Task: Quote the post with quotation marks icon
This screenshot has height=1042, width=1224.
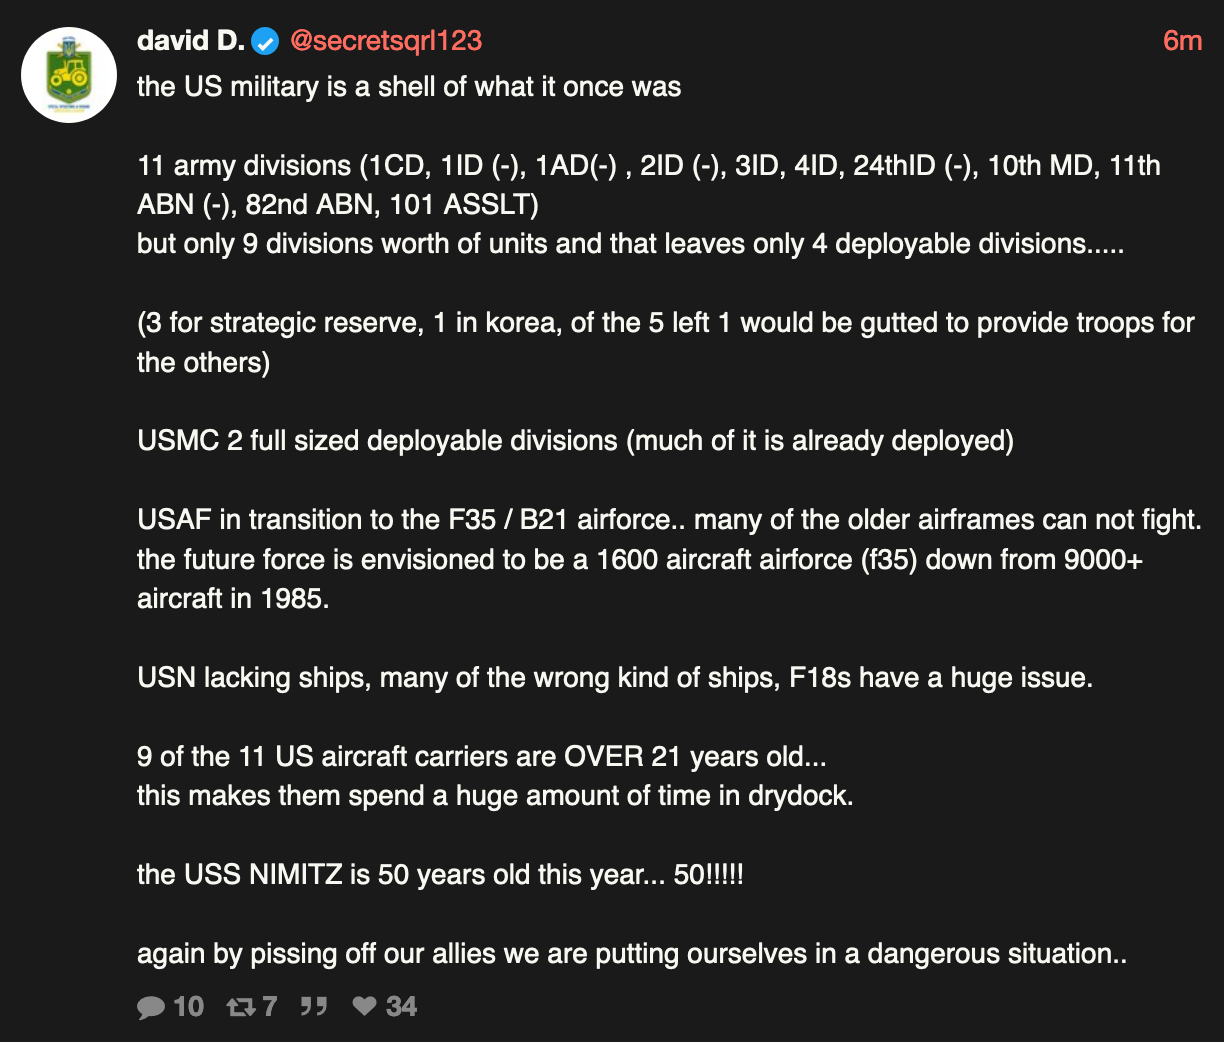Action: pos(314,1006)
